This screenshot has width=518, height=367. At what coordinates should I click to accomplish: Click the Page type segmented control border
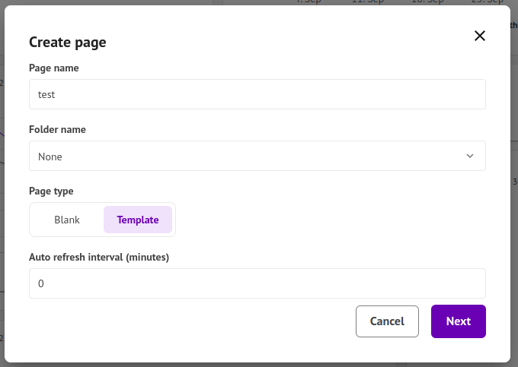coord(102,203)
